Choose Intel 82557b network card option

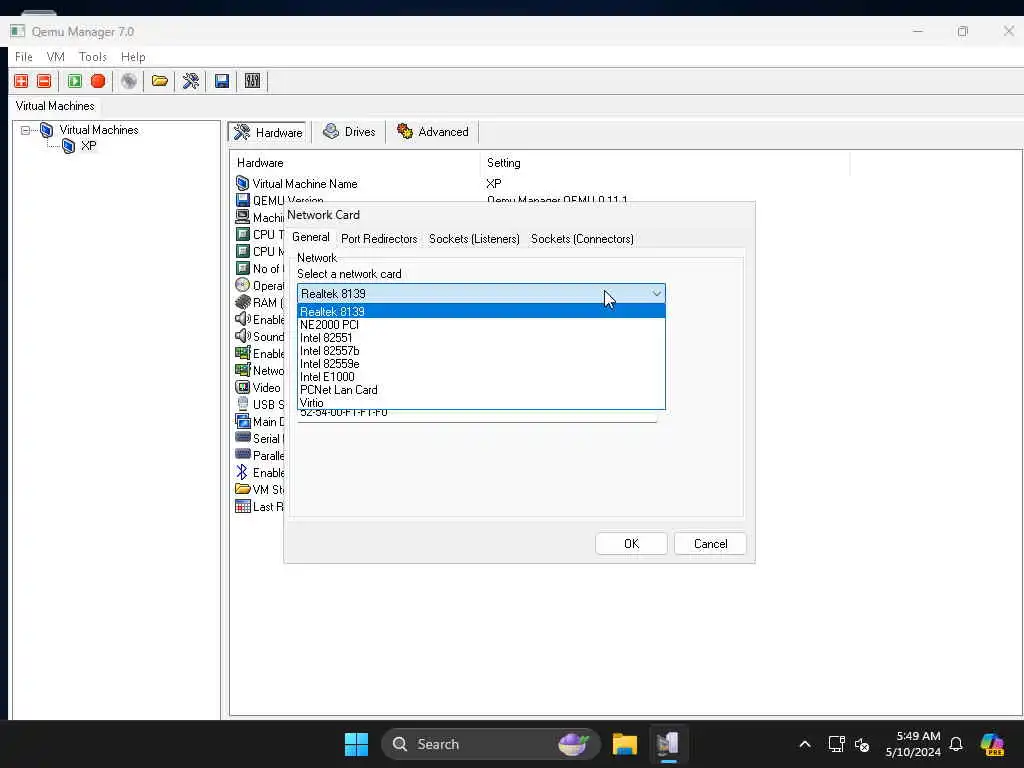click(481, 351)
